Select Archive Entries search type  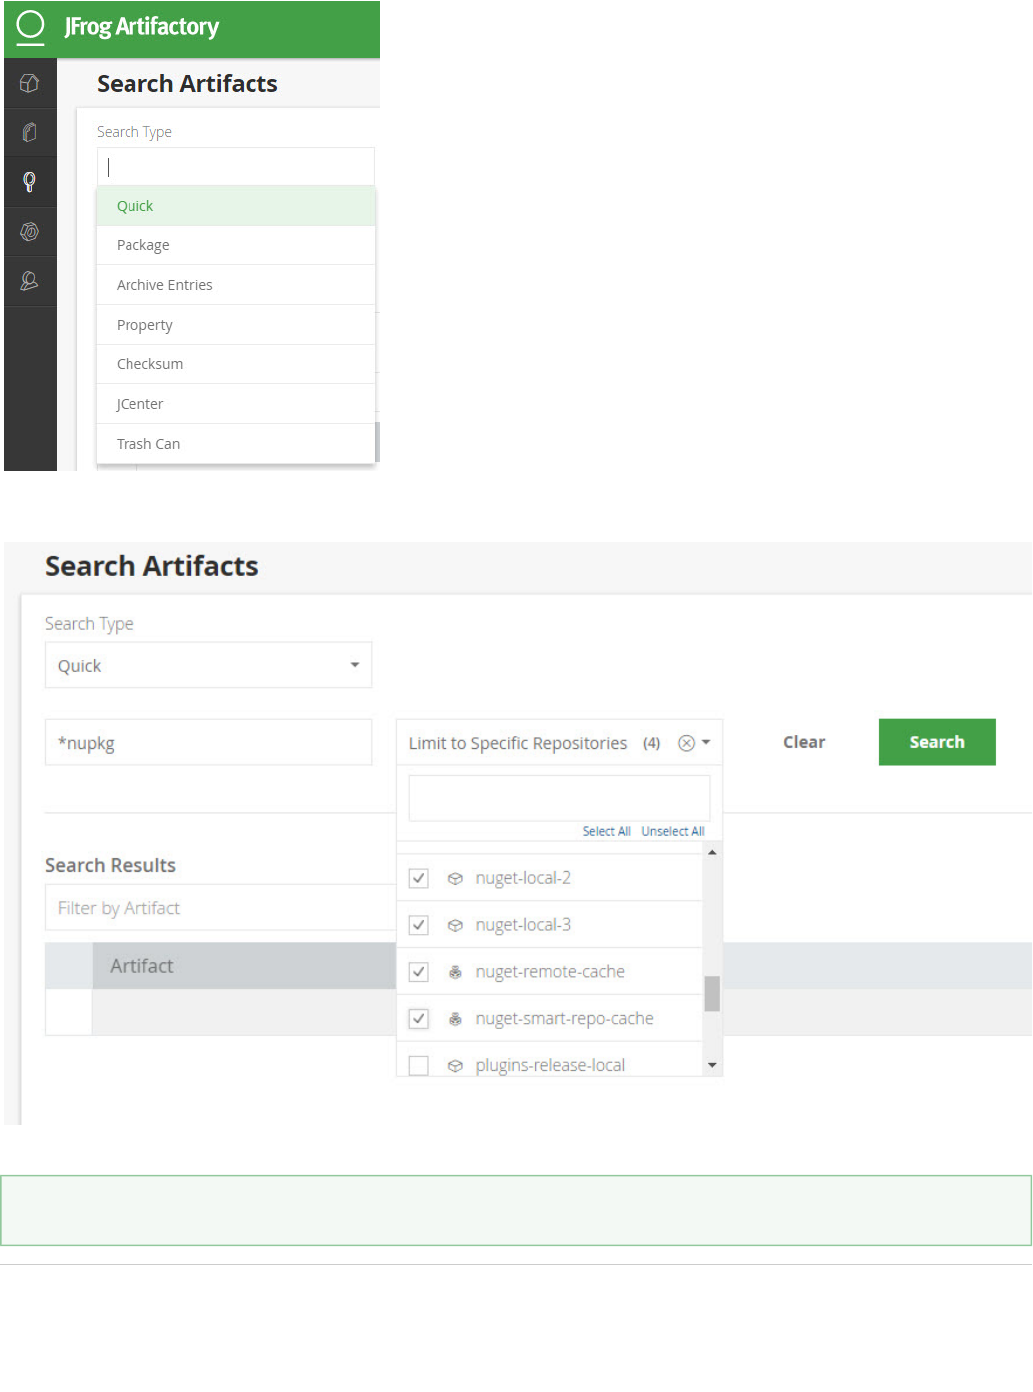point(165,285)
